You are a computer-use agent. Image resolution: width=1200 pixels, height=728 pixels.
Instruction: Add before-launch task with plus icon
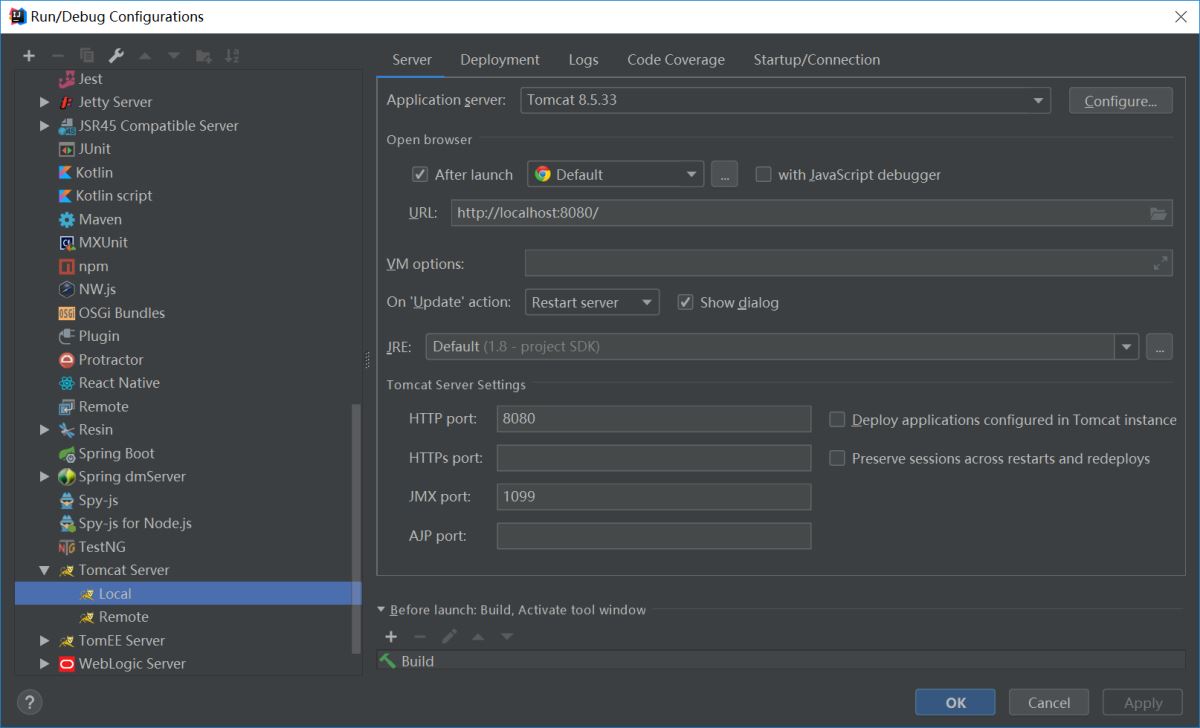(391, 636)
